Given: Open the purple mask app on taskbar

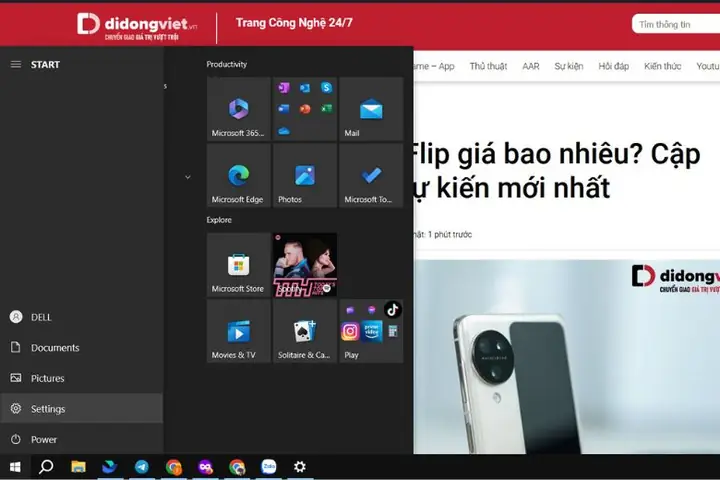Looking at the screenshot, I should coord(205,467).
